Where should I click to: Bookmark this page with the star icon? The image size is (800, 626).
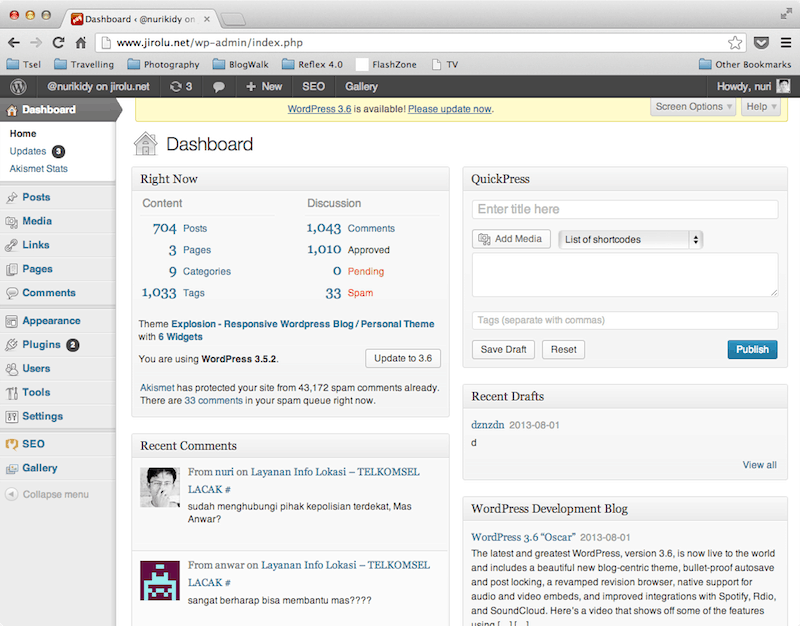click(735, 43)
